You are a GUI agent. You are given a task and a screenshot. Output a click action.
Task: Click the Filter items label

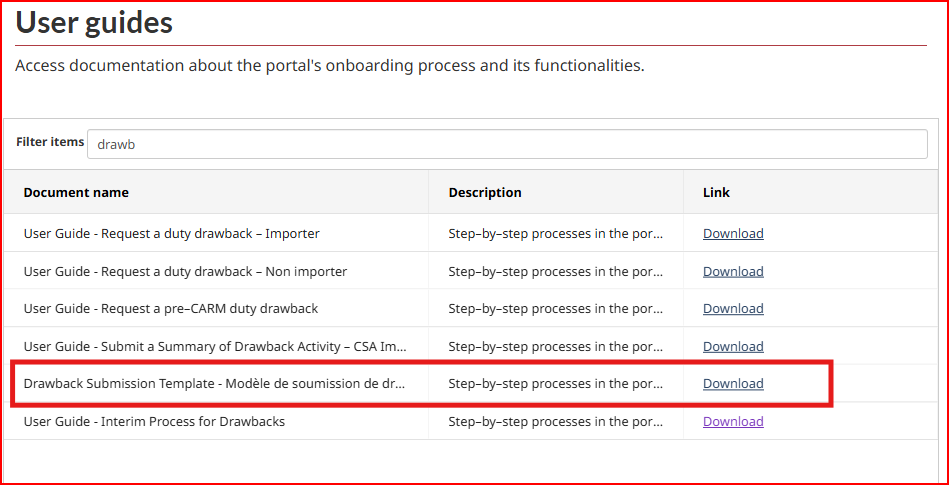(49, 142)
